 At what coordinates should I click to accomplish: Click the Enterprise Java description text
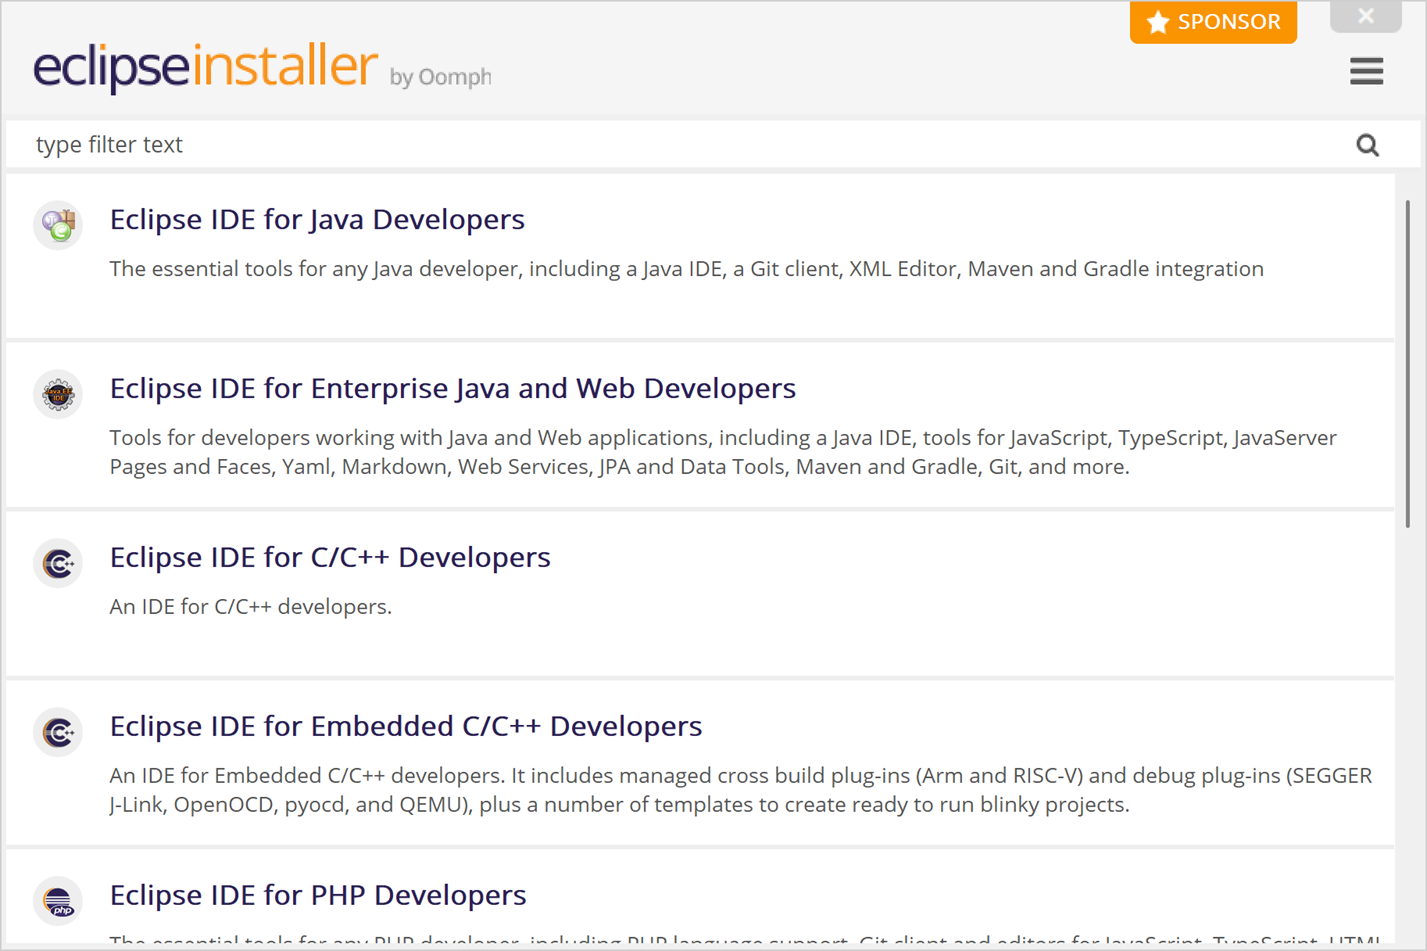tap(723, 452)
